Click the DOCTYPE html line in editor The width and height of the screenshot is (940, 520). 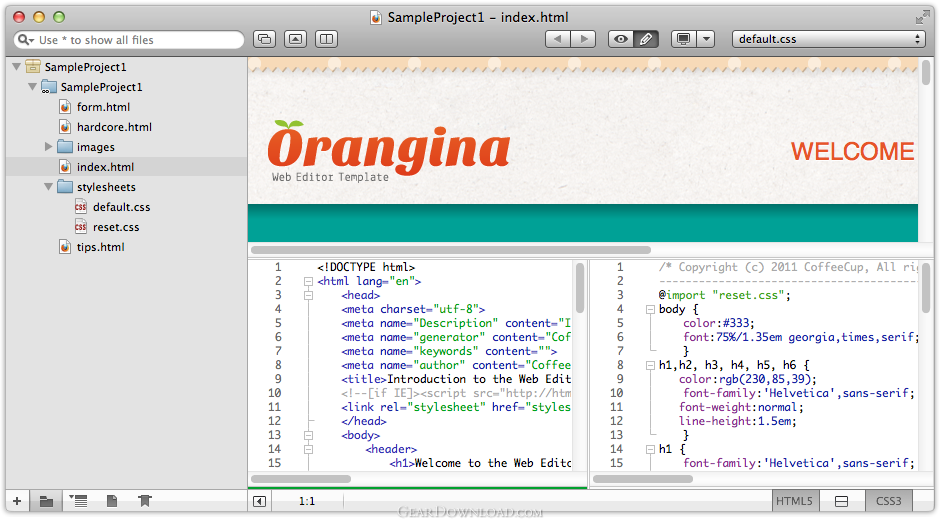[x=366, y=267]
